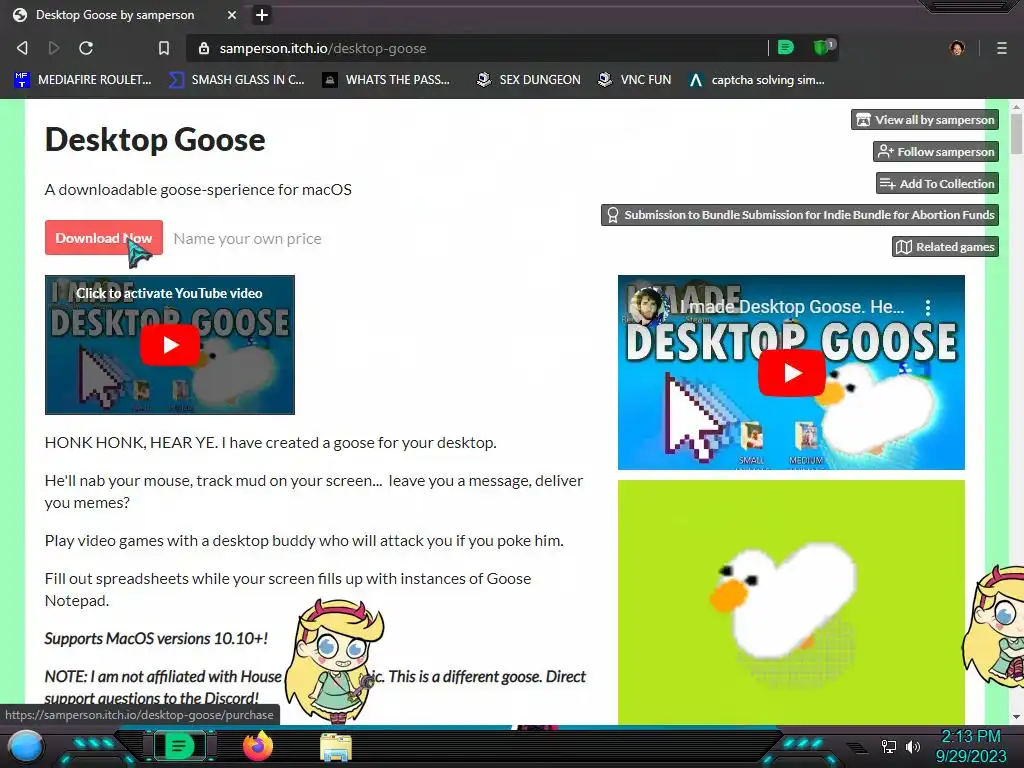
Task: Open the Start orb in the taskbar
Action: pos(26,746)
